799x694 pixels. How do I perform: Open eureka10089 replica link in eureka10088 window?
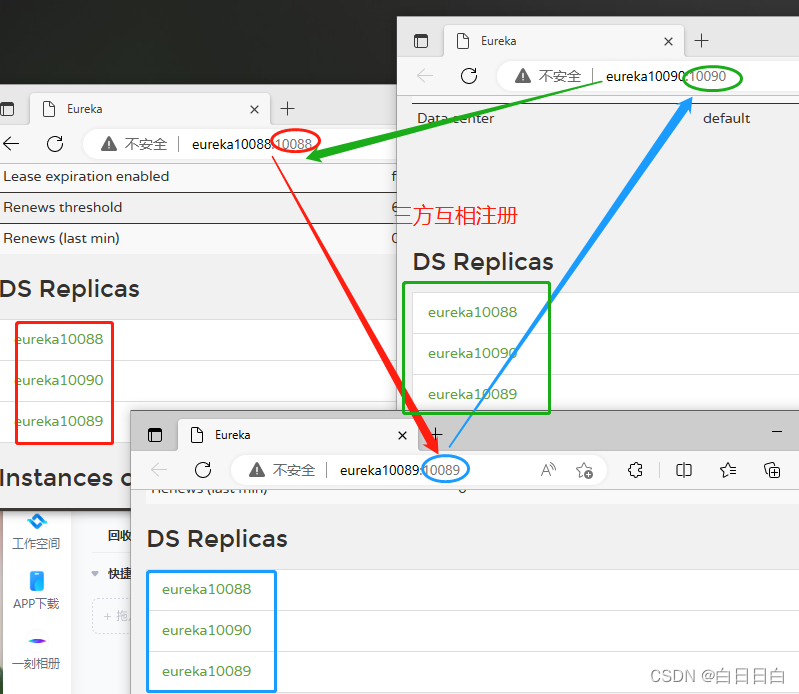(x=60, y=421)
